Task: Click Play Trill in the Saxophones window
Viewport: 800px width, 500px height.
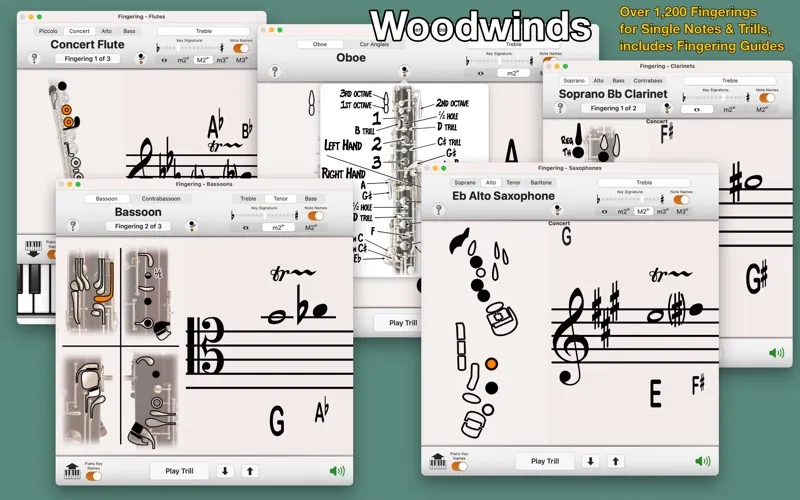Action: point(545,461)
